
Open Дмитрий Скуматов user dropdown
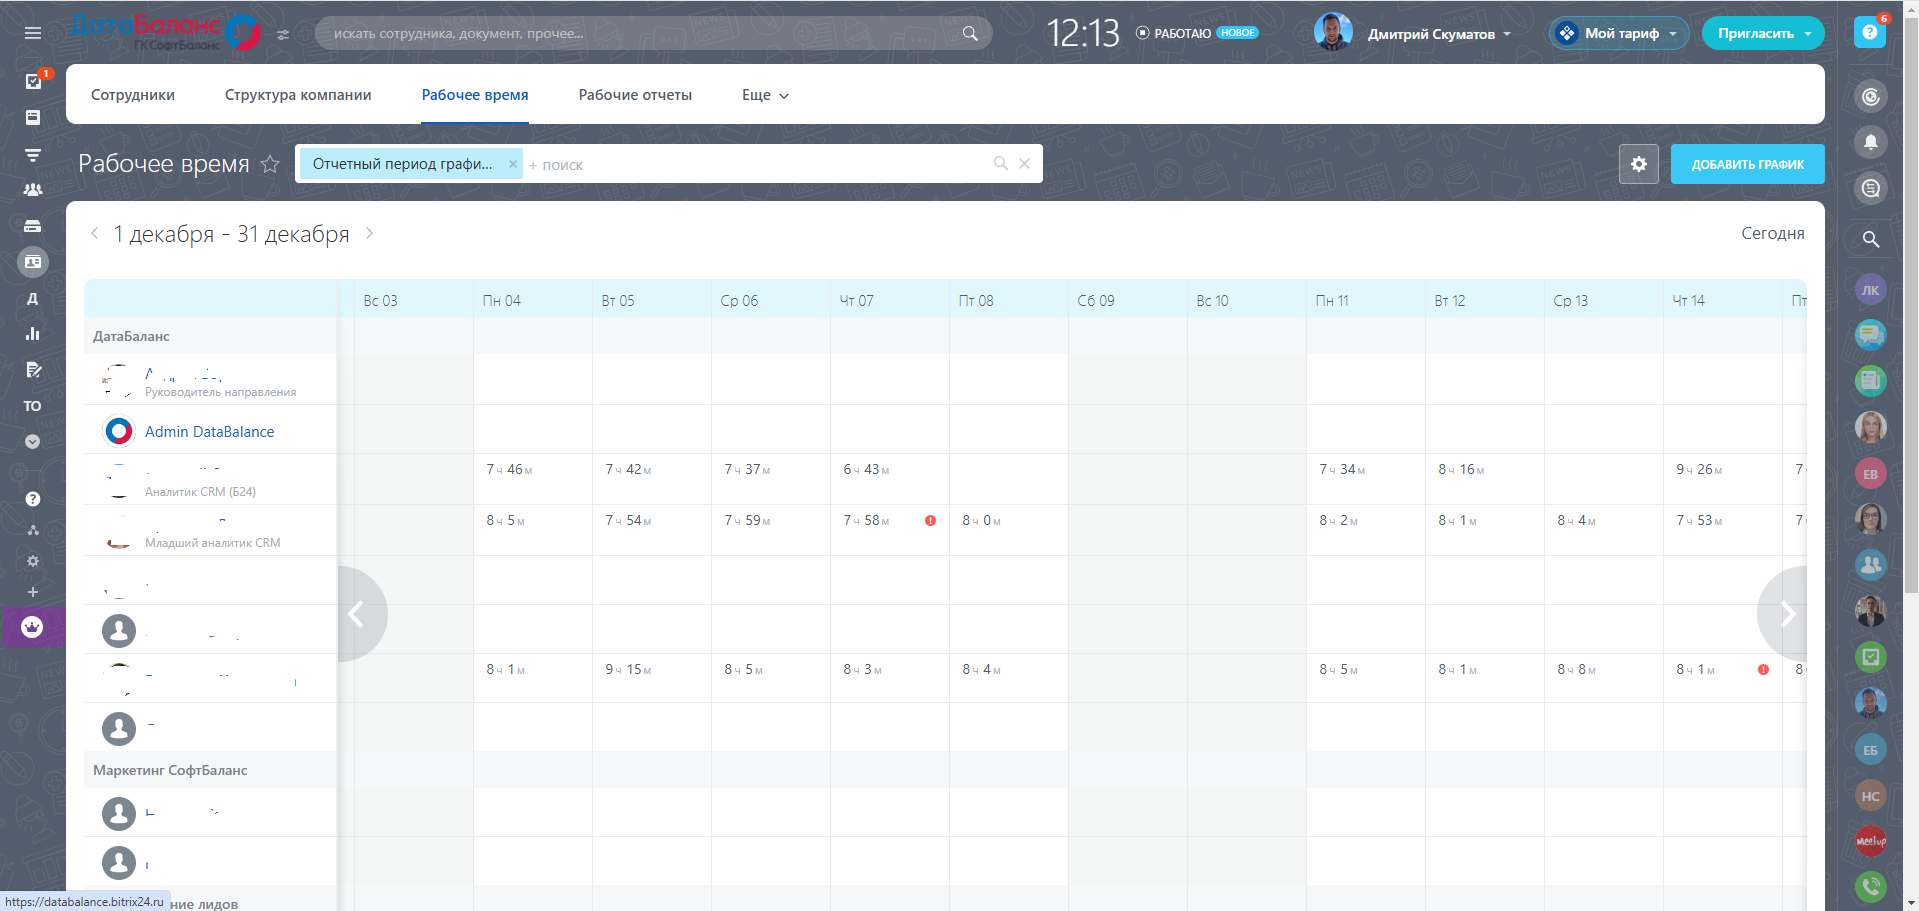(x=1438, y=34)
